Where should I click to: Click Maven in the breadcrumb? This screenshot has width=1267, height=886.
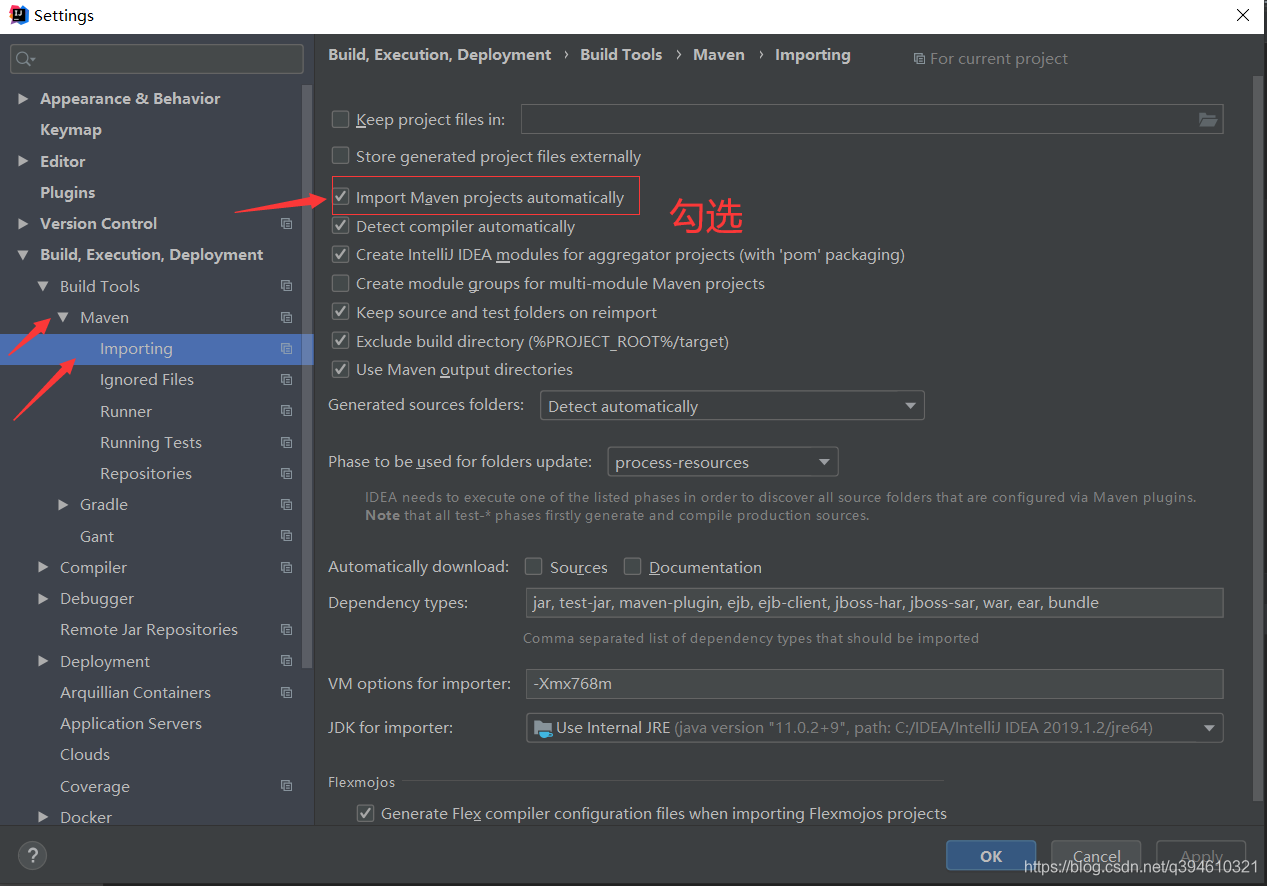pyautogui.click(x=719, y=55)
